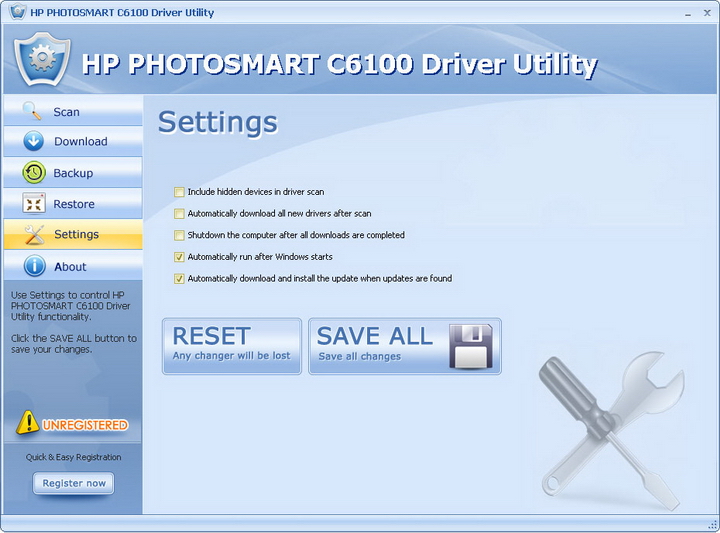Viewport: 720px width, 533px height.
Task: Click the window title bar text
Action: [x=122, y=12]
